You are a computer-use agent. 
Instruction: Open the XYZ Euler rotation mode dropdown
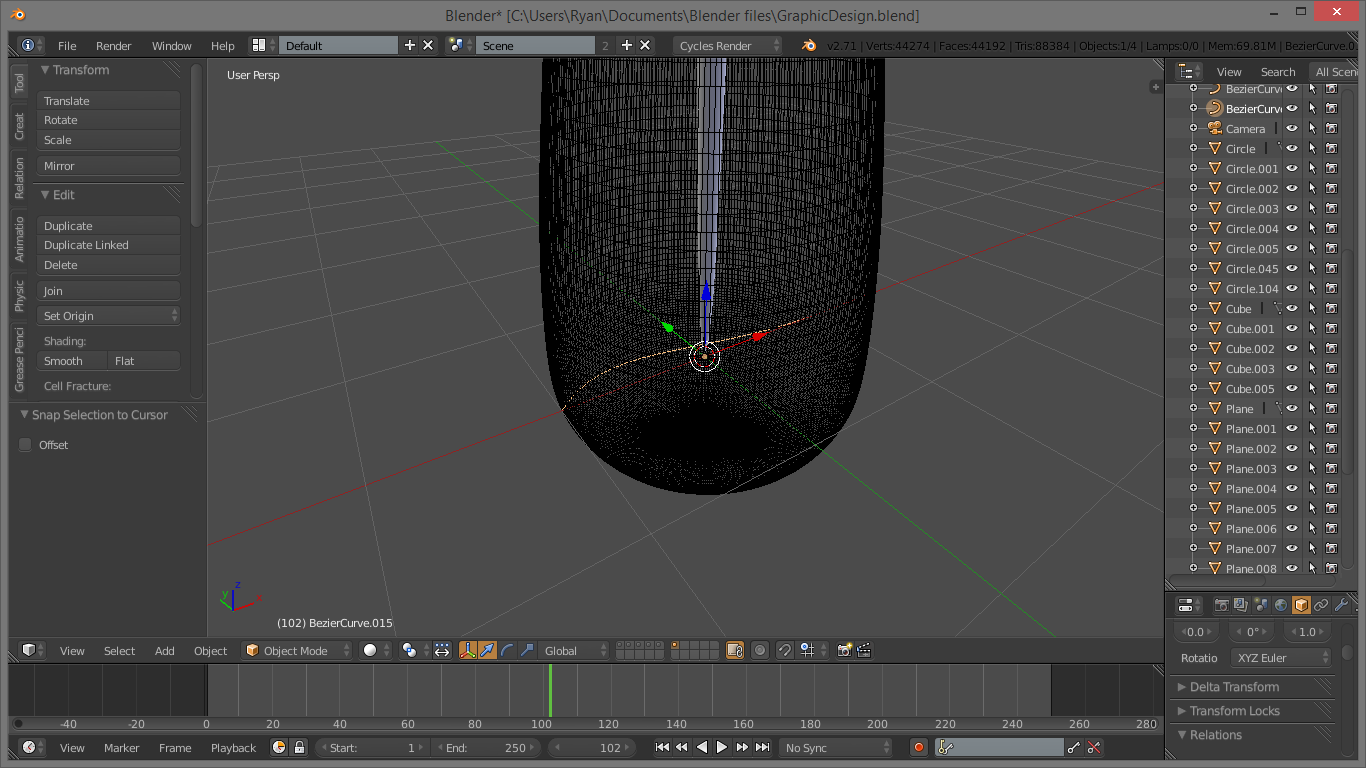[x=1282, y=658]
